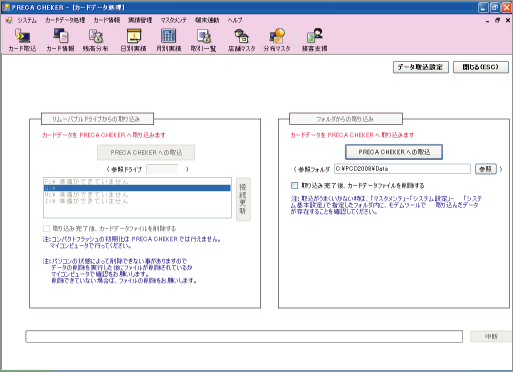Open the システム menu
The height and width of the screenshot is (372, 513).
(x=27, y=20)
